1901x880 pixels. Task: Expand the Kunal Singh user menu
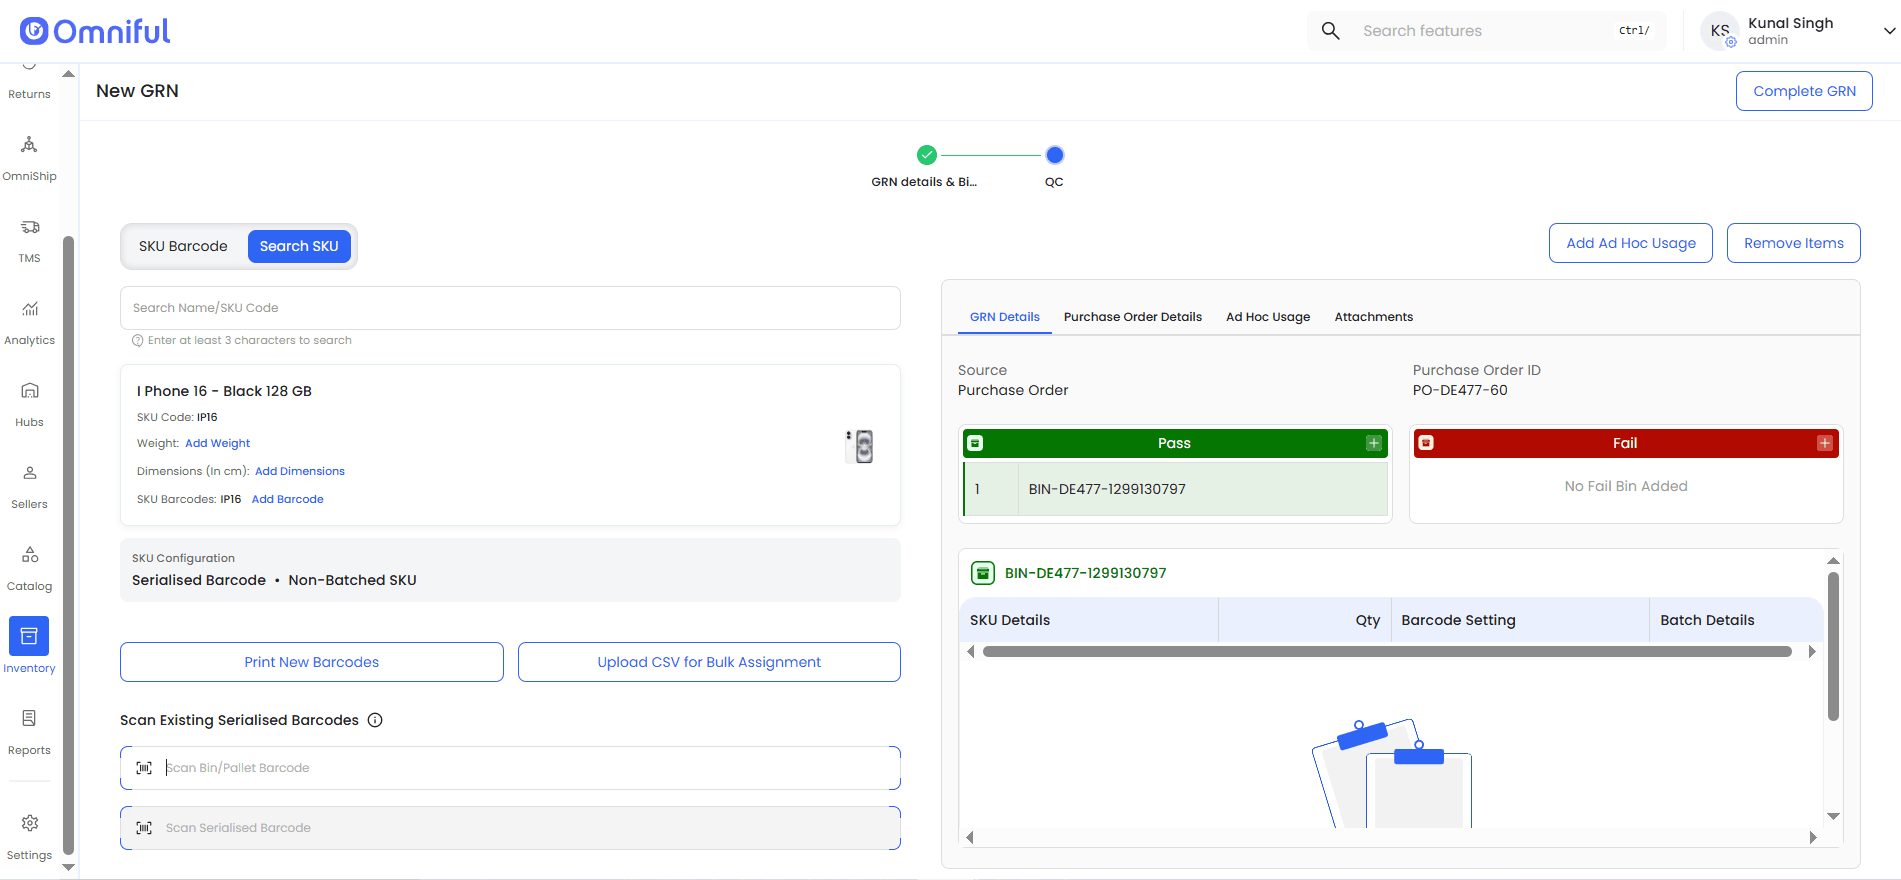(1889, 31)
